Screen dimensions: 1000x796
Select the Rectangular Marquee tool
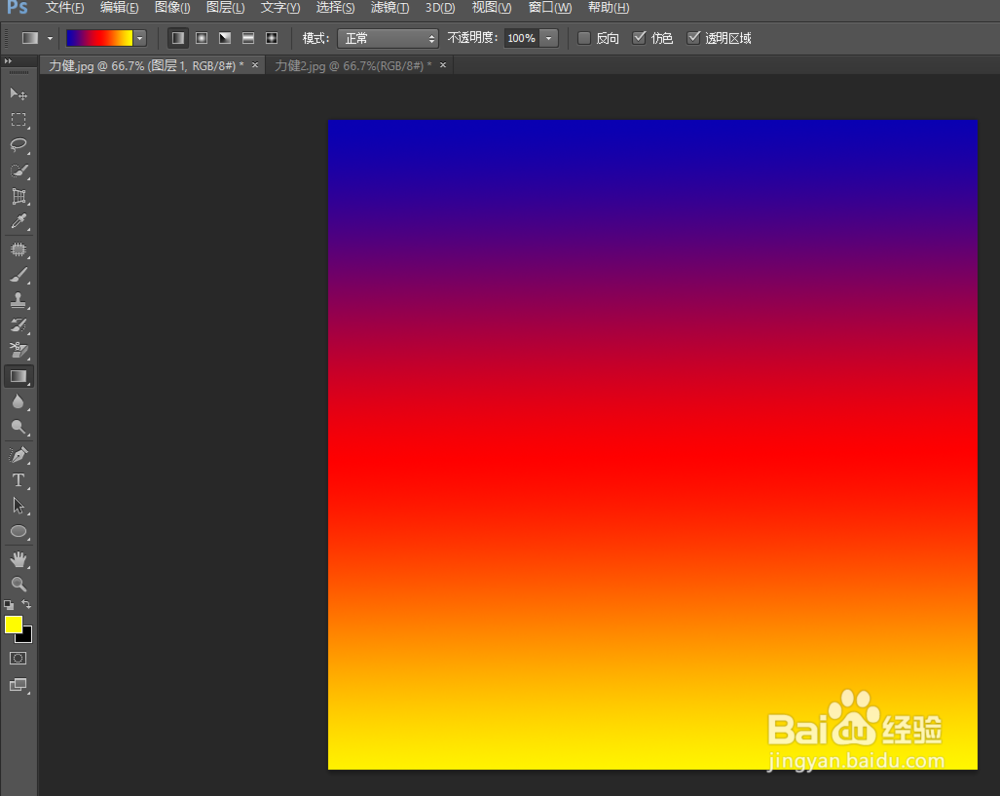tap(18, 120)
